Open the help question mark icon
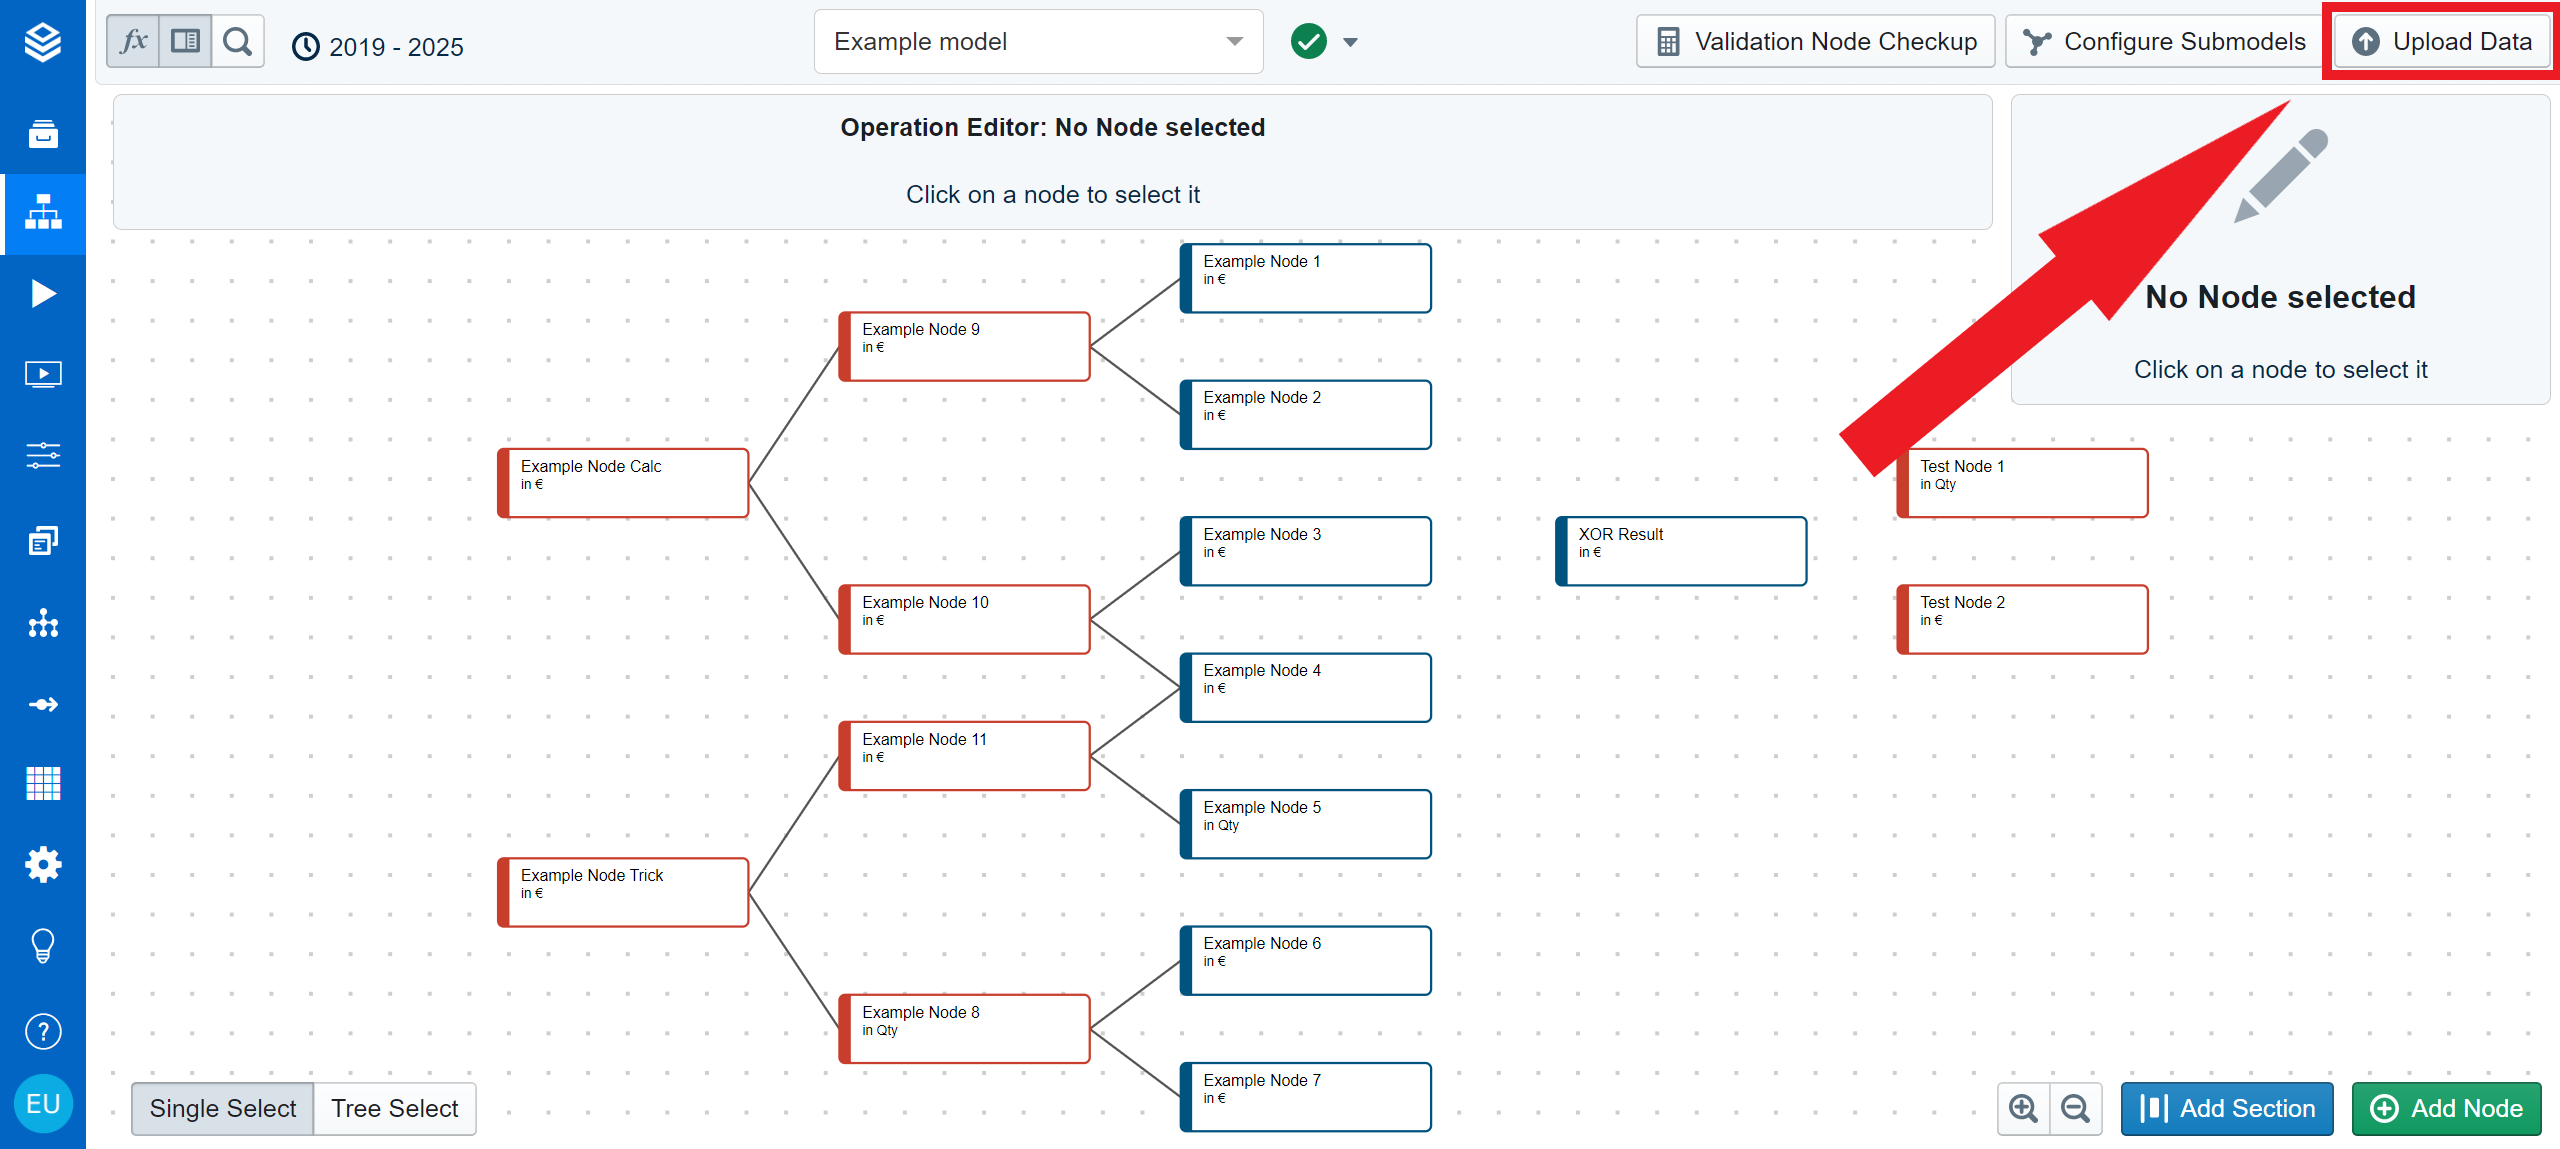 click(43, 1031)
